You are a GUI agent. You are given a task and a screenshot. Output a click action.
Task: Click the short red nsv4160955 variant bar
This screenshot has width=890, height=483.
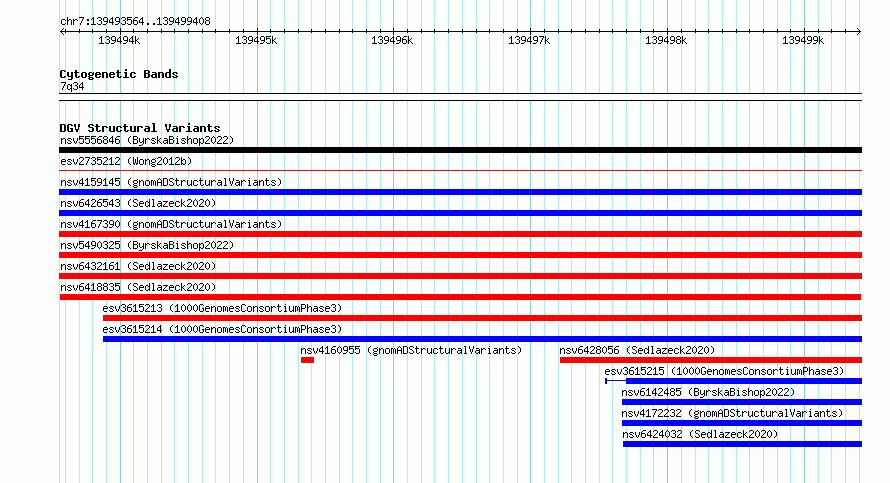tap(307, 360)
